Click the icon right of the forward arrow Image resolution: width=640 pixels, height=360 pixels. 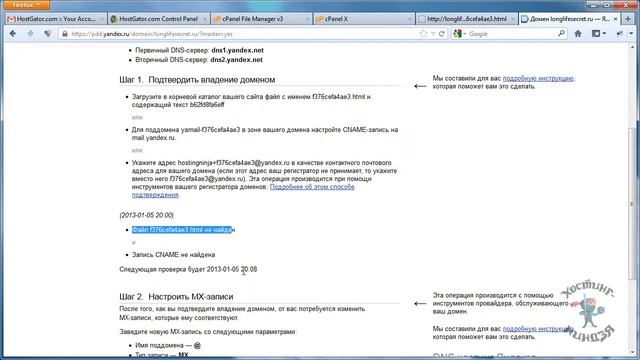click(48, 34)
